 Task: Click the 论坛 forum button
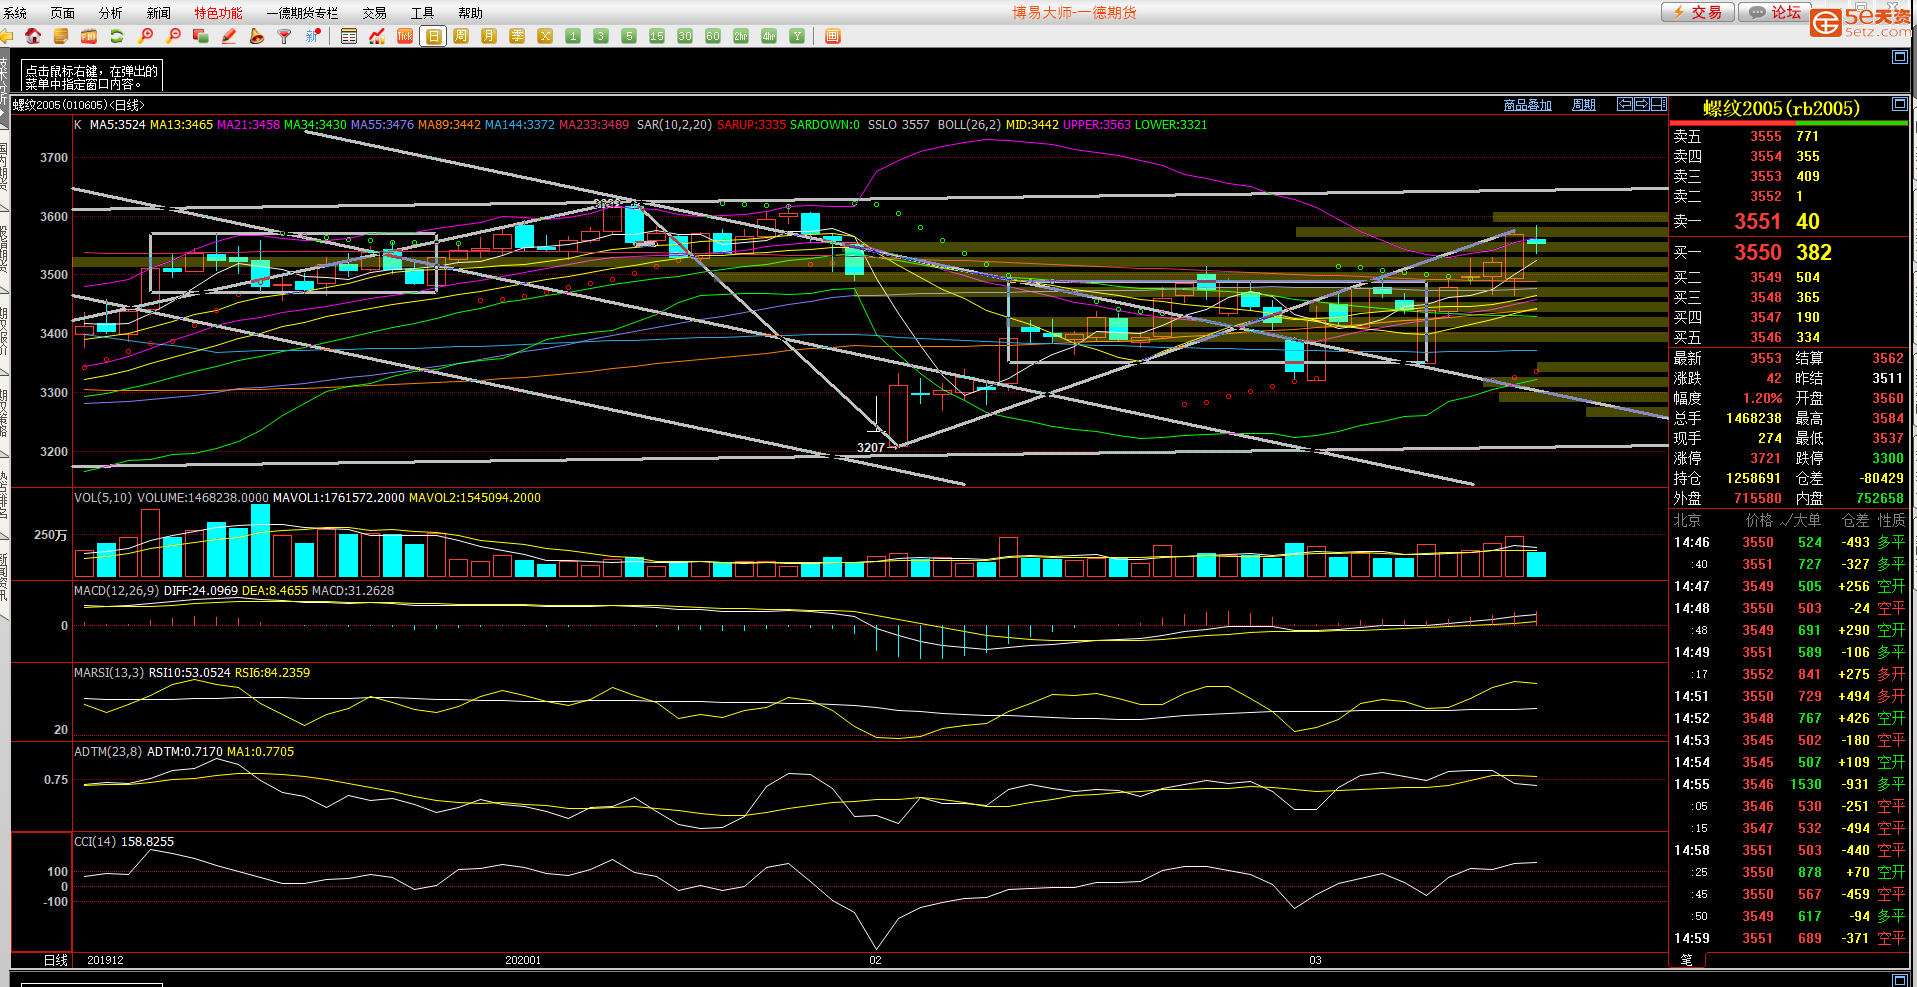pos(1775,12)
